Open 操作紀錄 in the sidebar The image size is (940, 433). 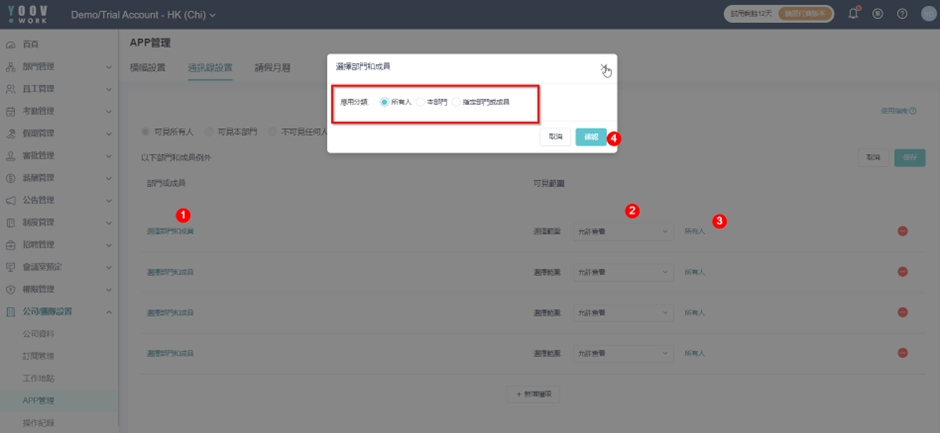click(x=40, y=423)
